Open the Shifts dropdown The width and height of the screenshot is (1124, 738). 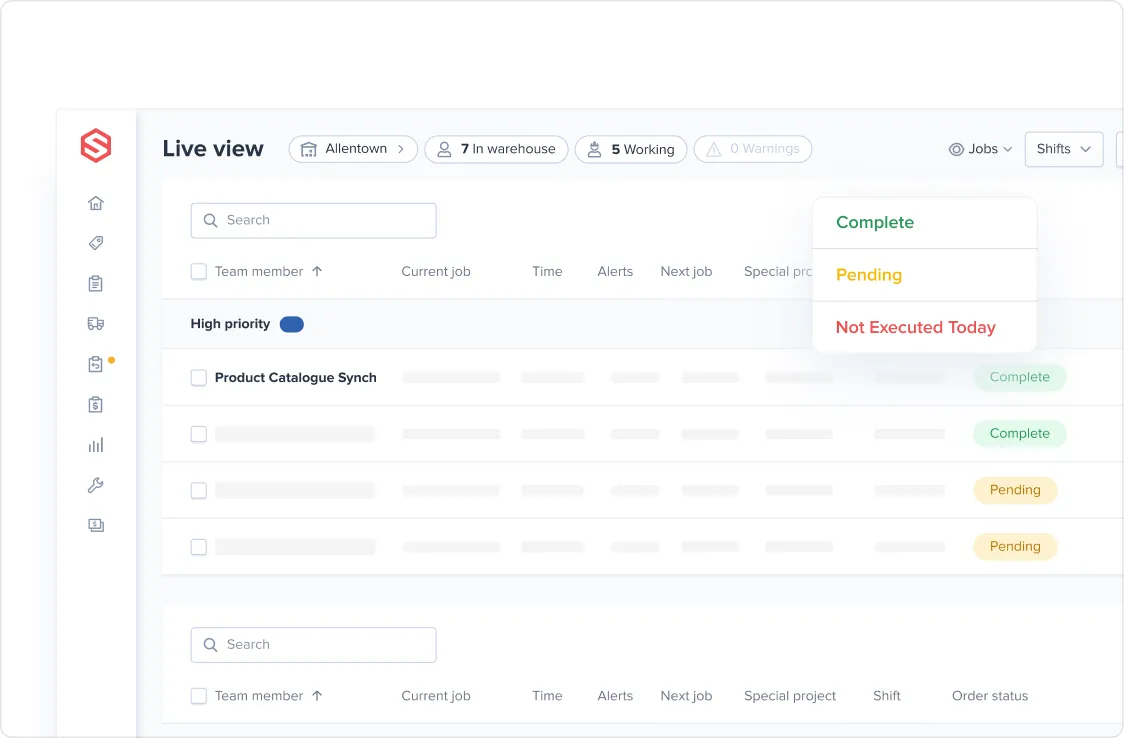click(1063, 148)
